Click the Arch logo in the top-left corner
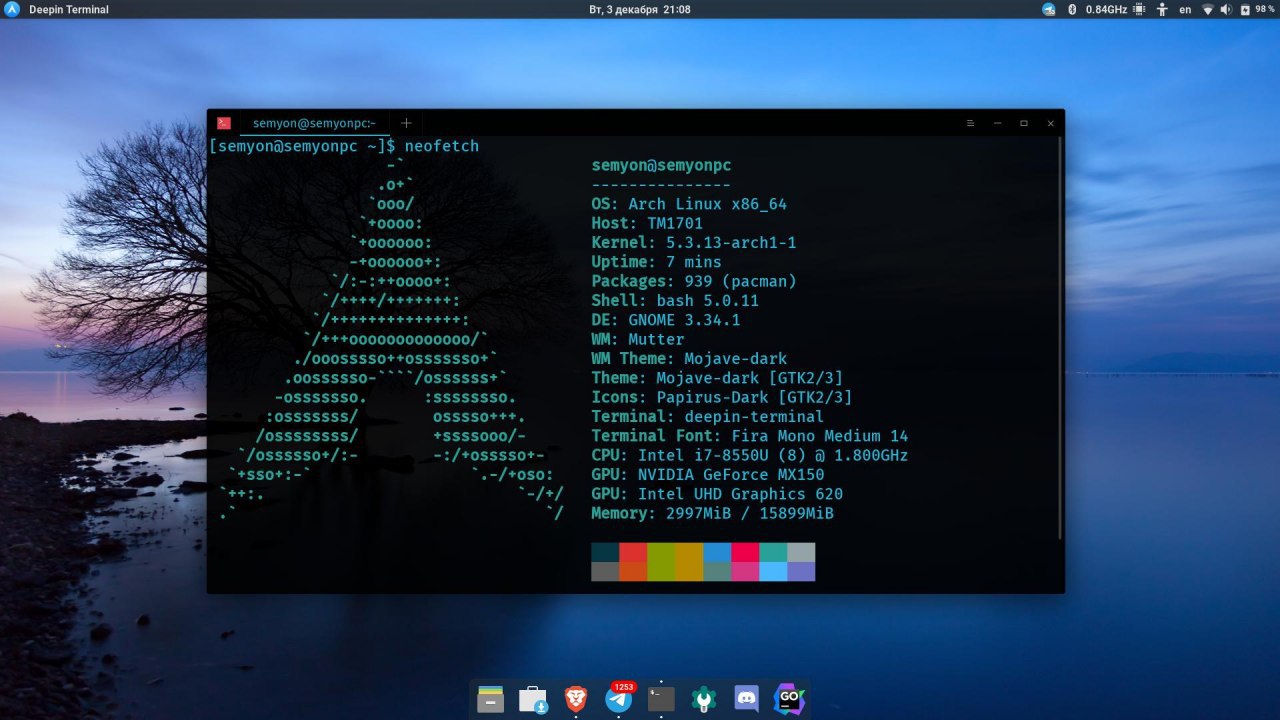Screen dimensions: 1280x720 tap(12, 9)
